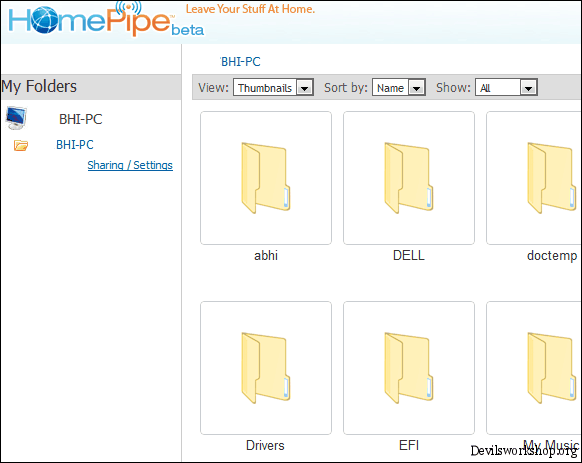This screenshot has height=463, width=582.
Task: Select the BHI-PC computer monitor icon
Action: 16,118
